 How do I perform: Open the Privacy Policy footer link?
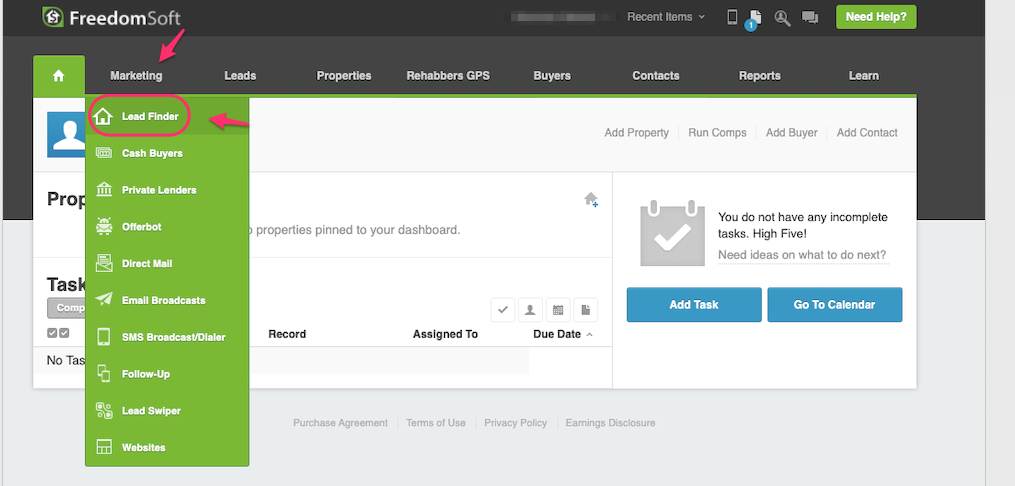tap(515, 423)
